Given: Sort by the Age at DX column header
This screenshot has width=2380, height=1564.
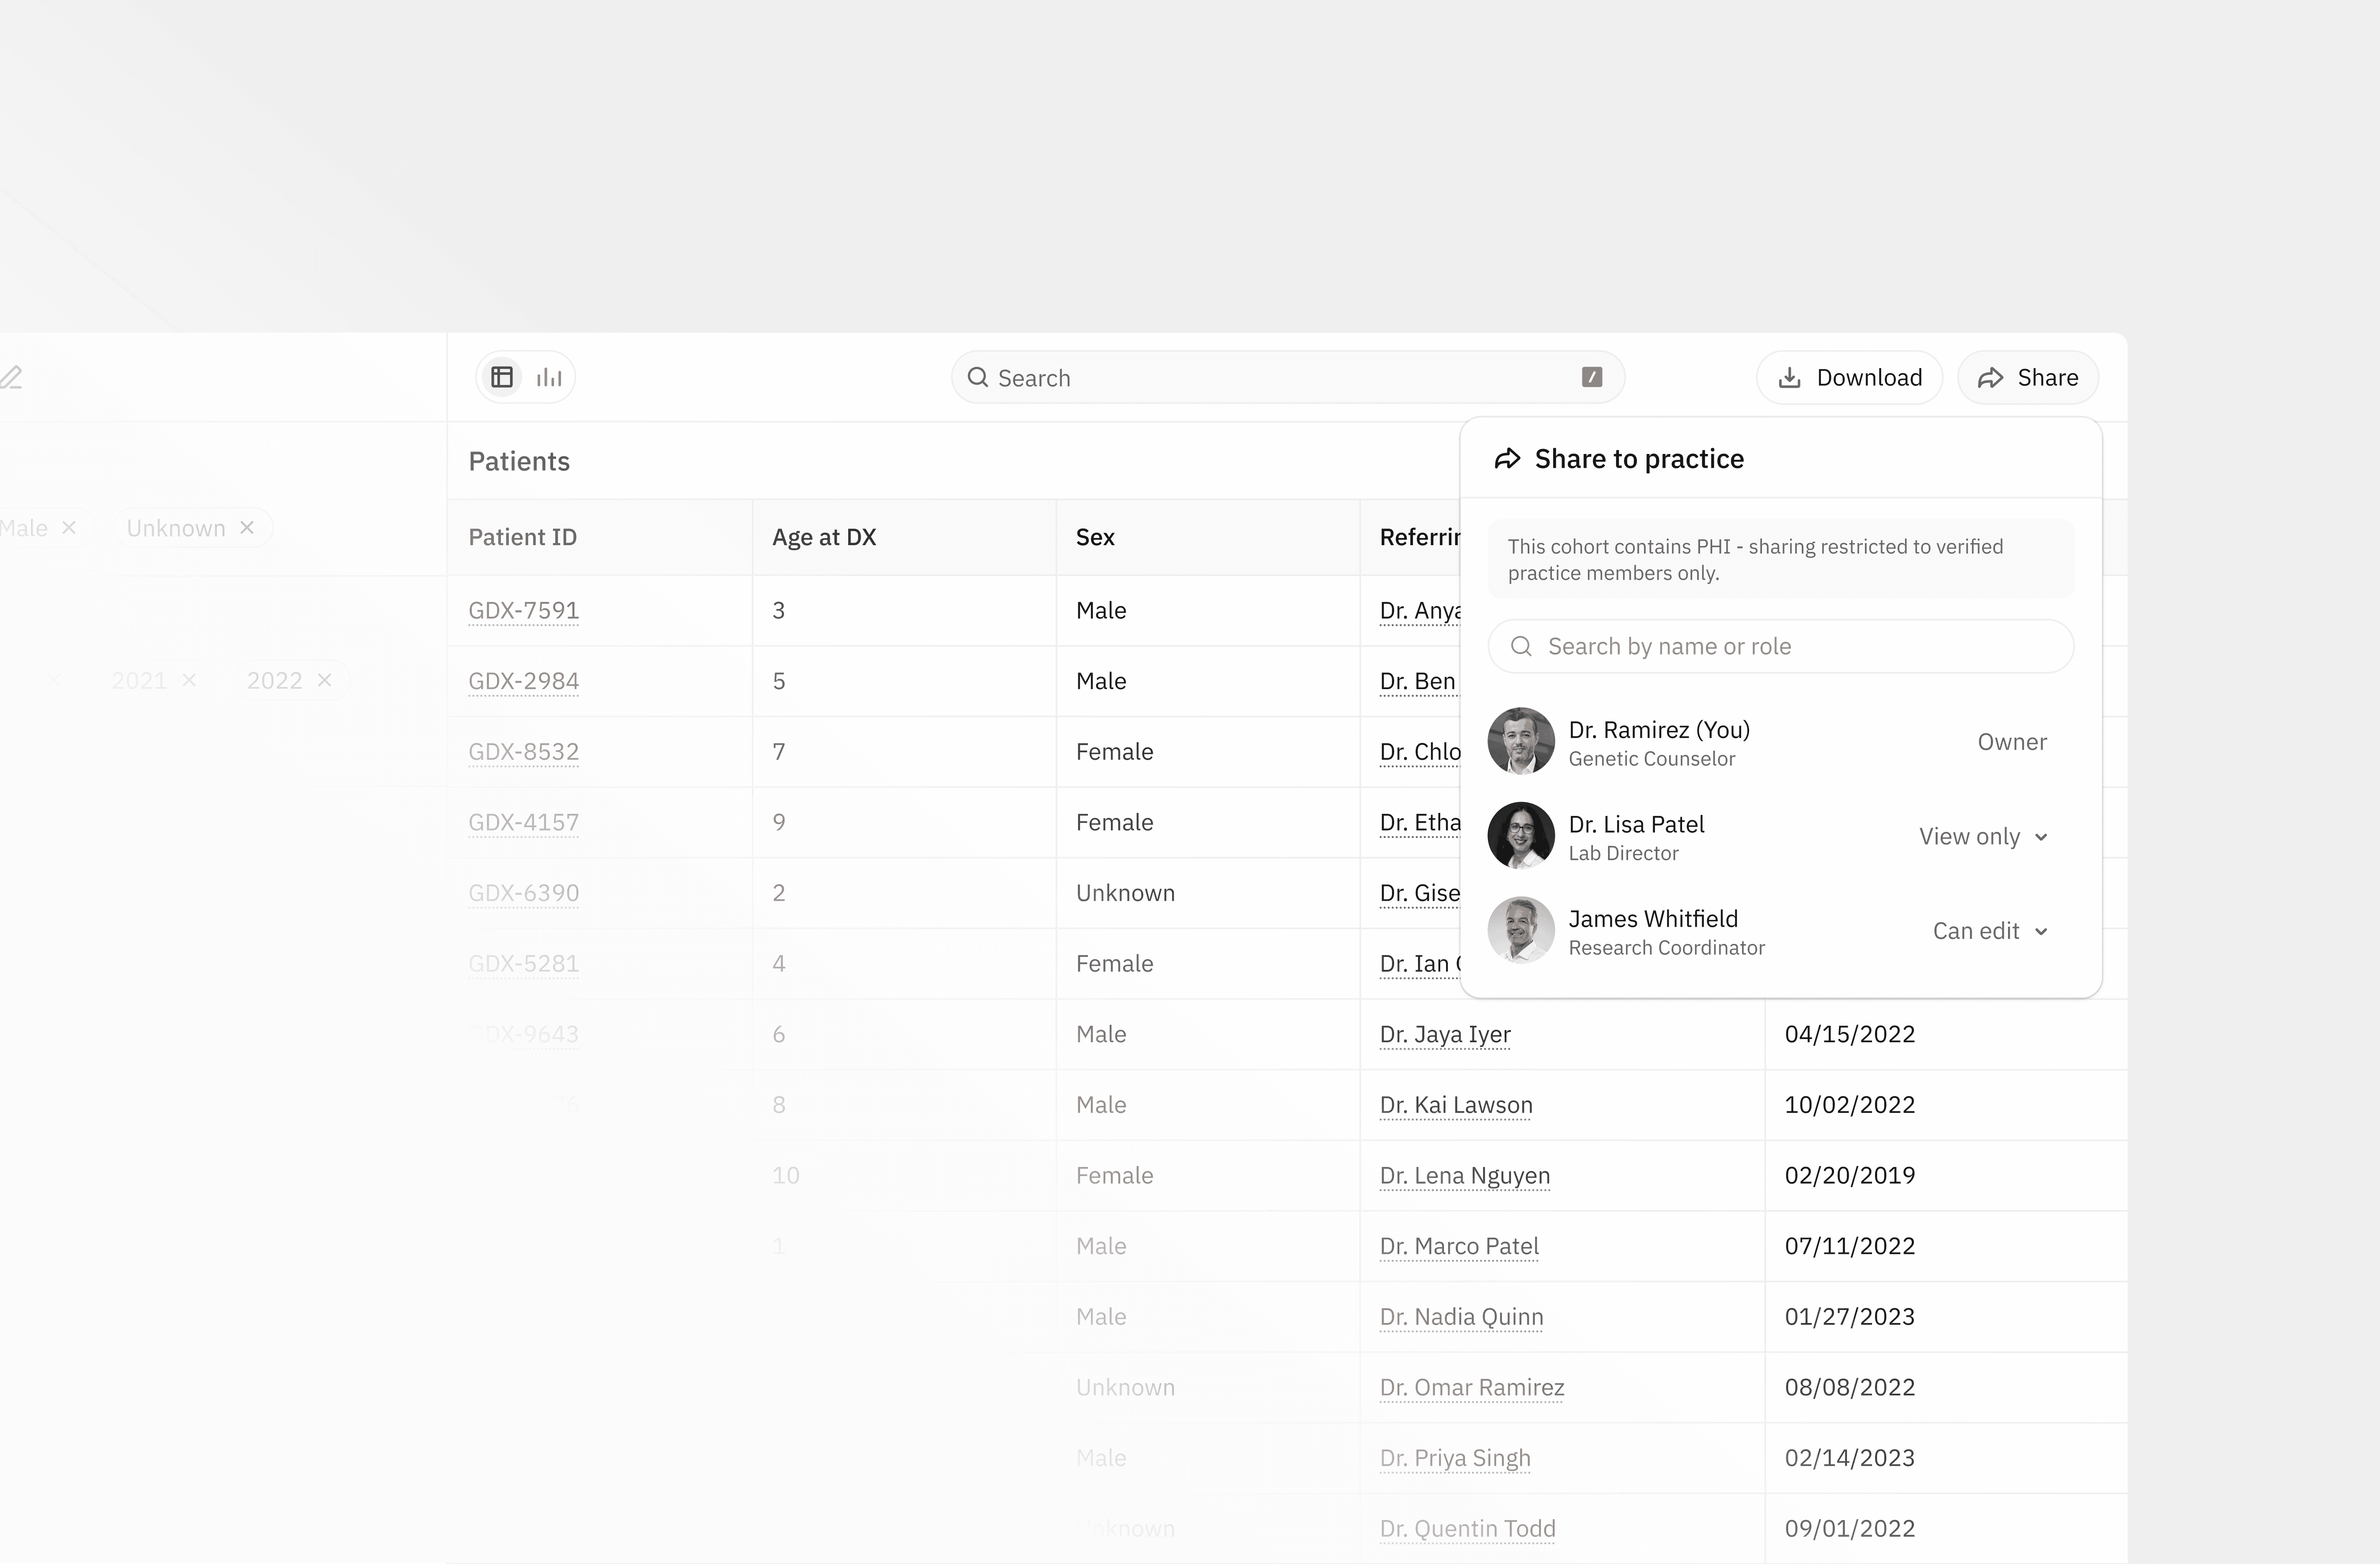Looking at the screenshot, I should pyautogui.click(x=823, y=537).
